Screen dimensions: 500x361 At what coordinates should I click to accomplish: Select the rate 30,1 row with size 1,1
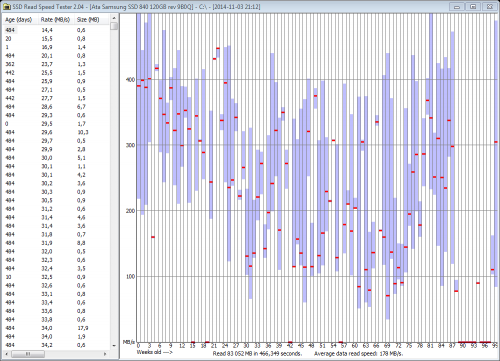pyautogui.click(x=56, y=166)
